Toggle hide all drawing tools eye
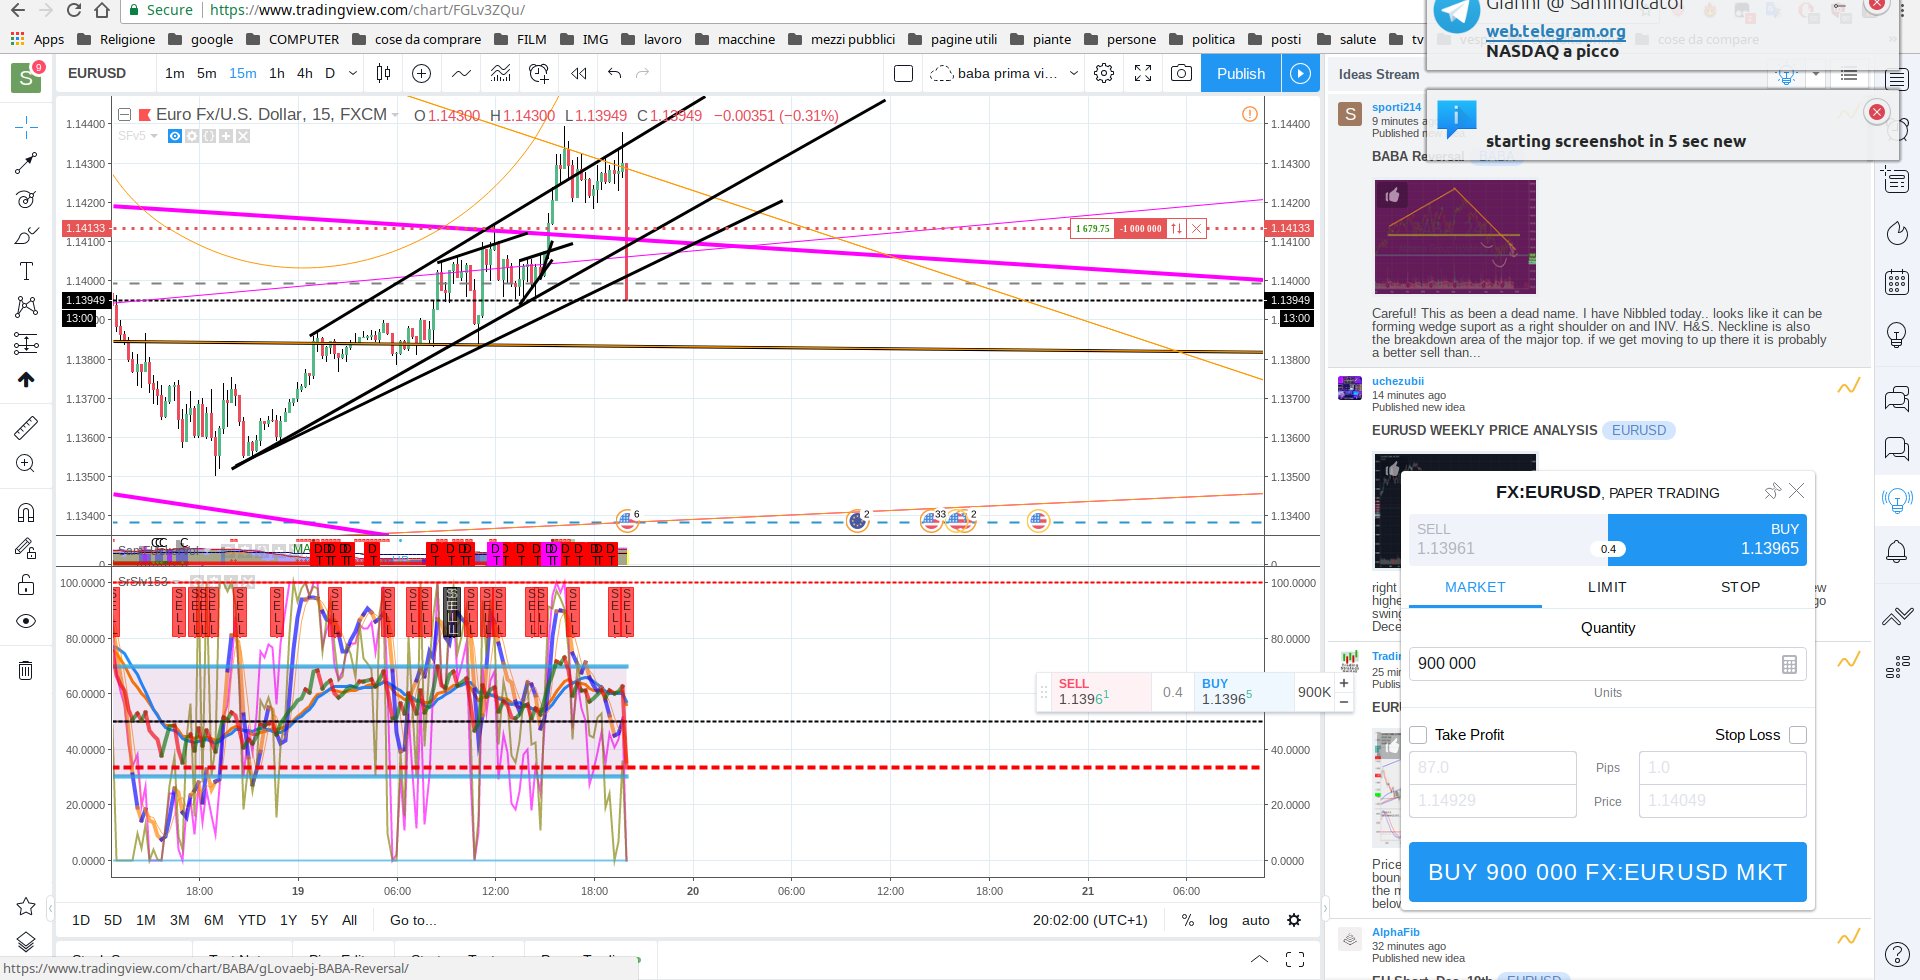This screenshot has height=980, width=1920. pos(26,621)
